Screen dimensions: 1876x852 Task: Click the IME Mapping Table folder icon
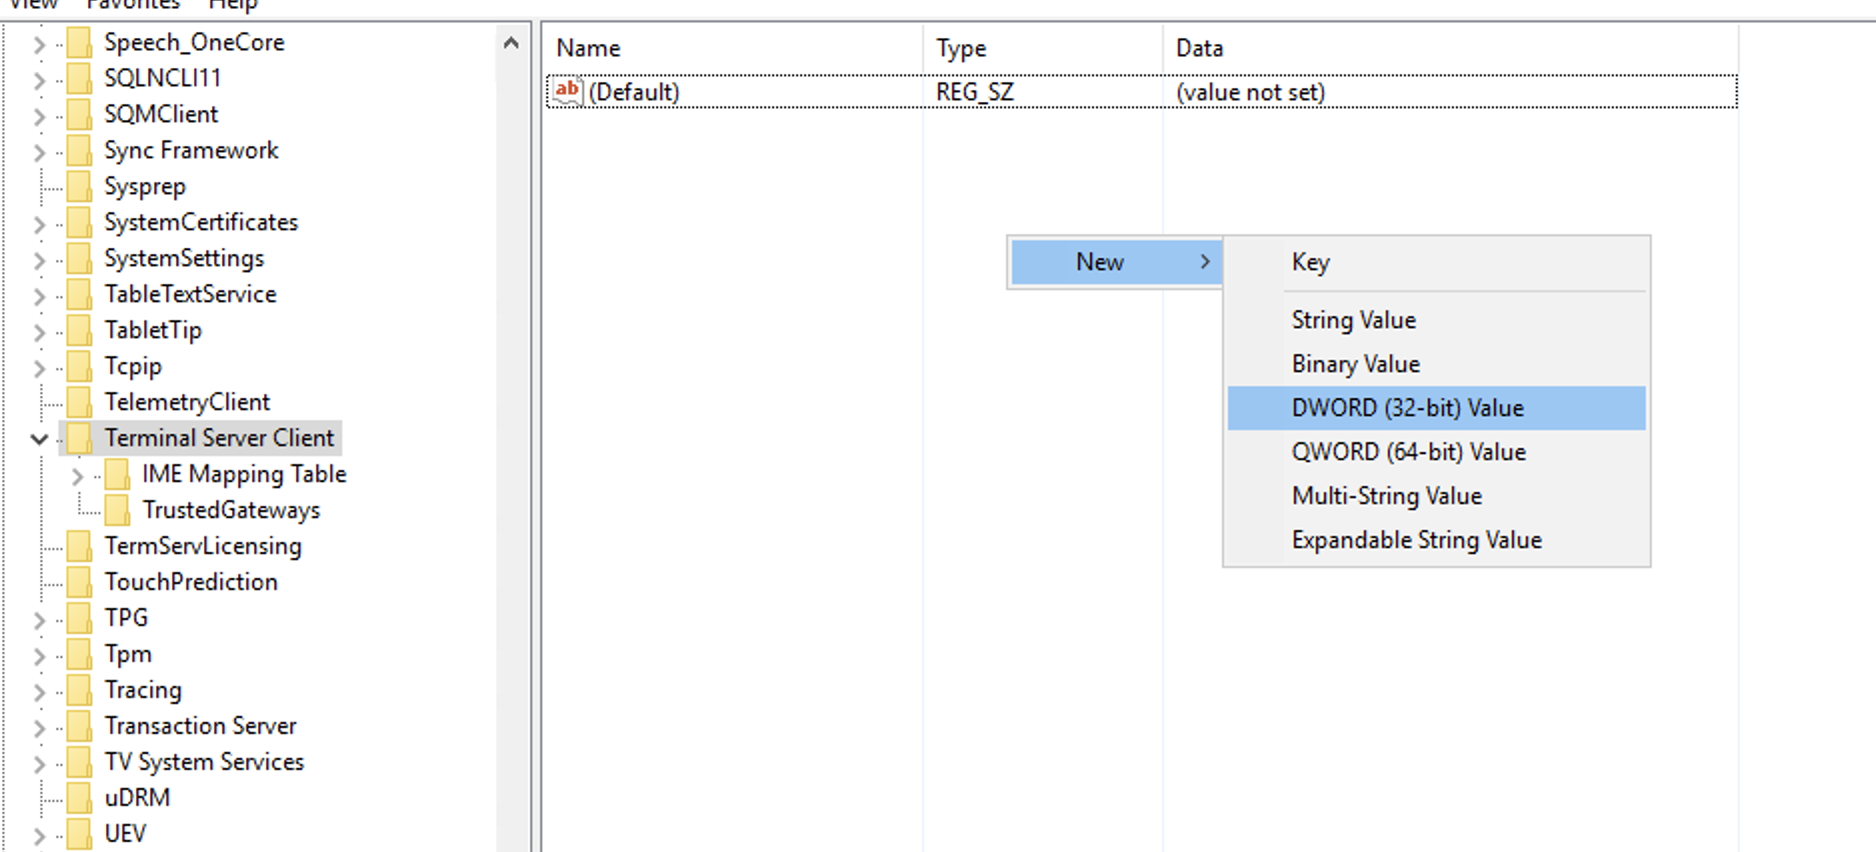tap(117, 474)
